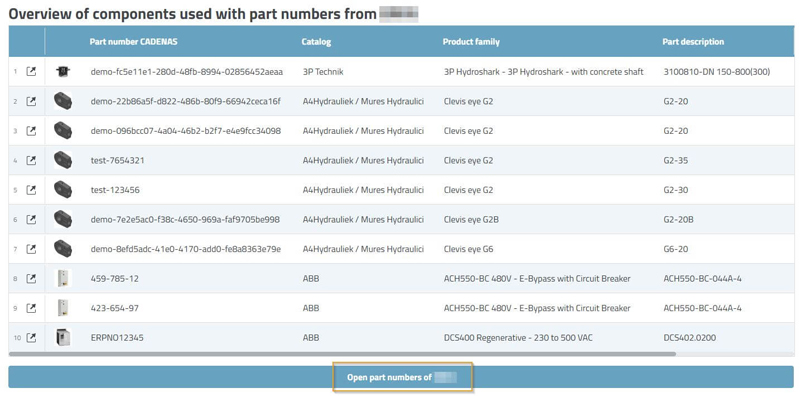Click the Part description column header
Image resolution: width=800 pixels, height=396 pixels.
pyautogui.click(x=693, y=42)
